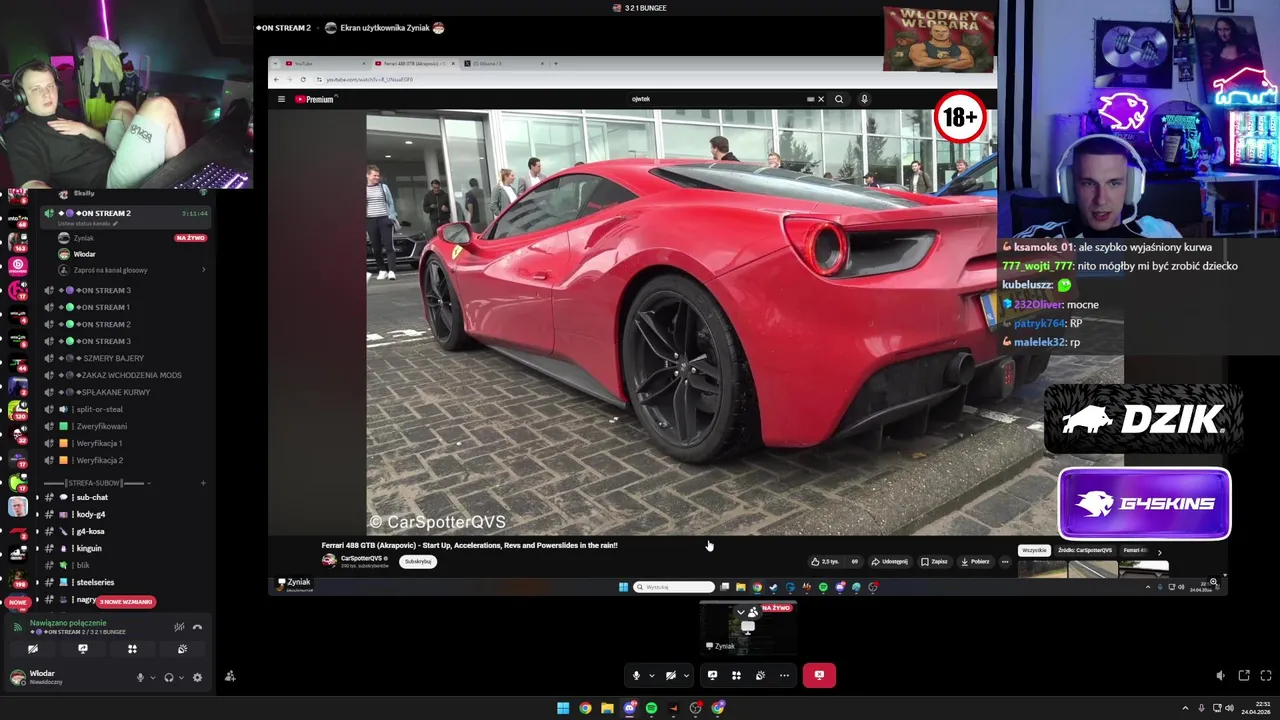Image resolution: width=1280 pixels, height=720 pixels.
Task: Open YouTube hamburger menu in stream
Action: [x=281, y=99]
